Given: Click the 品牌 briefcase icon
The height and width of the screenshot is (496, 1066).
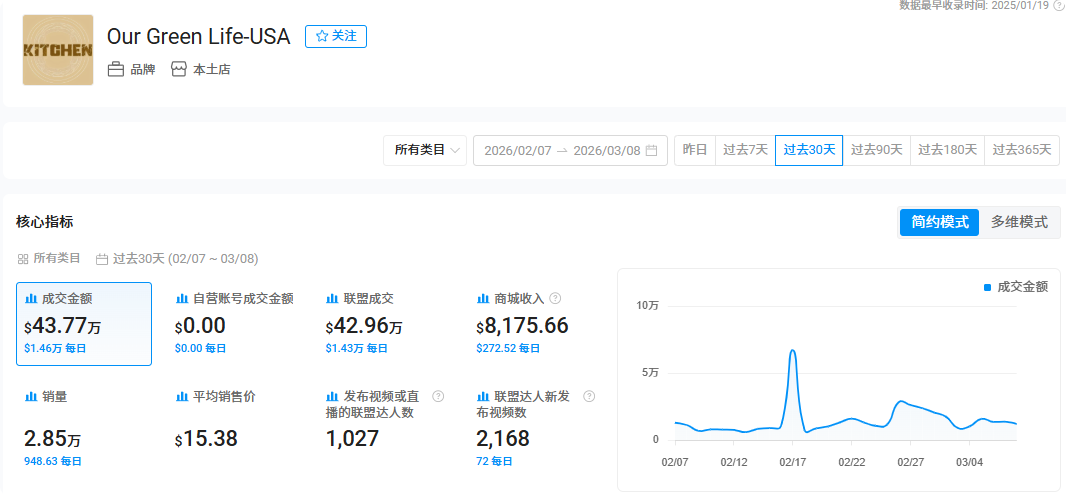Looking at the screenshot, I should 116,70.
